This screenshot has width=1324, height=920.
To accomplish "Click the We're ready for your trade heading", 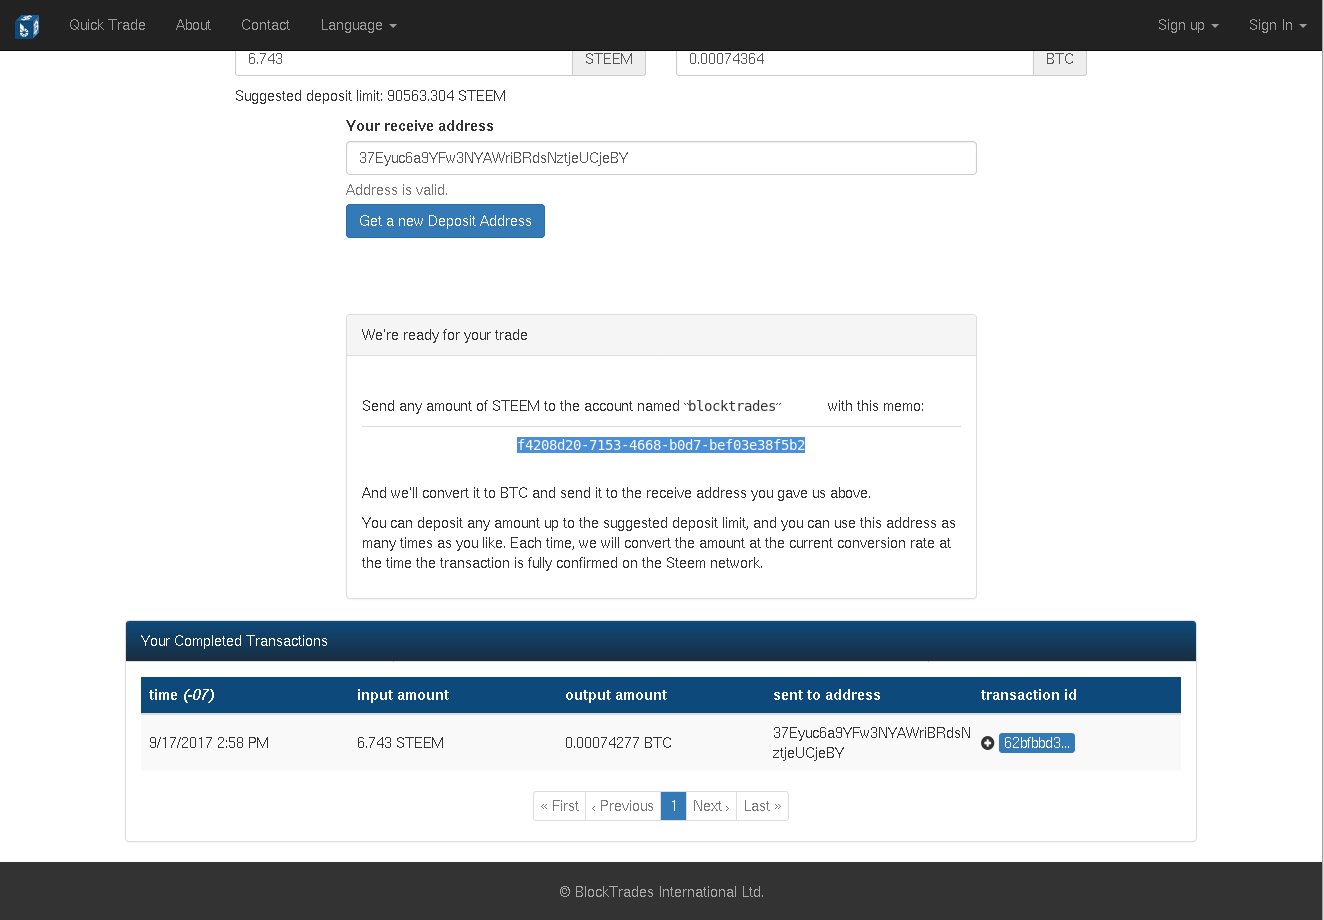I will pos(661,335).
